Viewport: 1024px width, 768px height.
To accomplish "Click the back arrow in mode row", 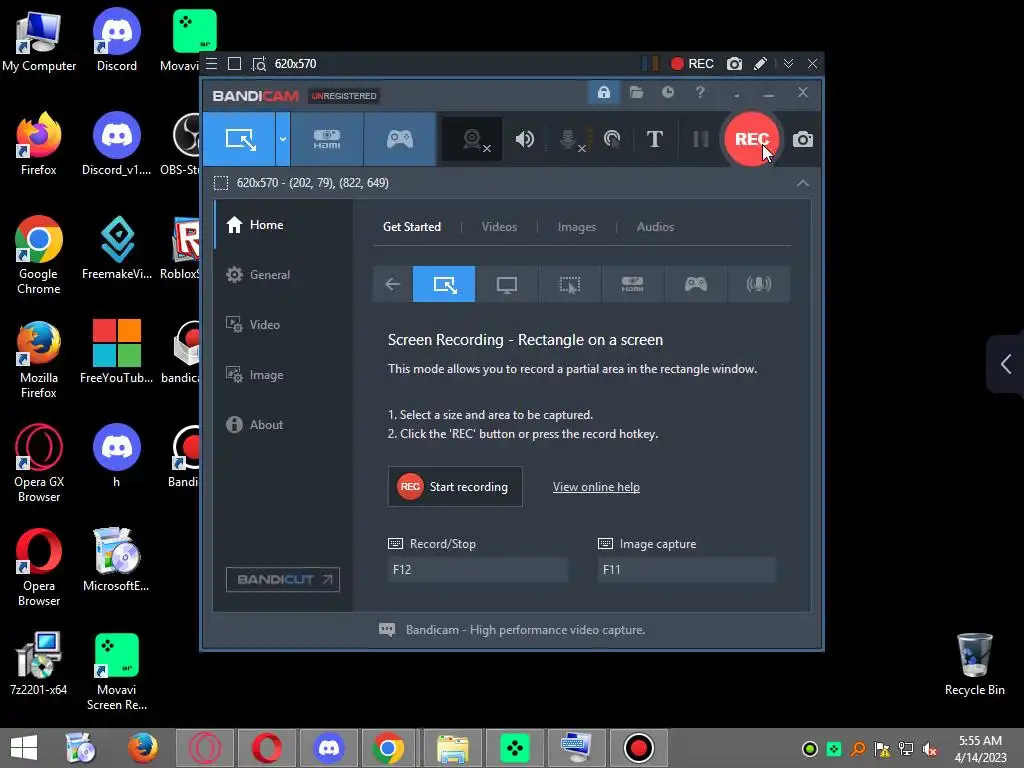I will (x=392, y=284).
